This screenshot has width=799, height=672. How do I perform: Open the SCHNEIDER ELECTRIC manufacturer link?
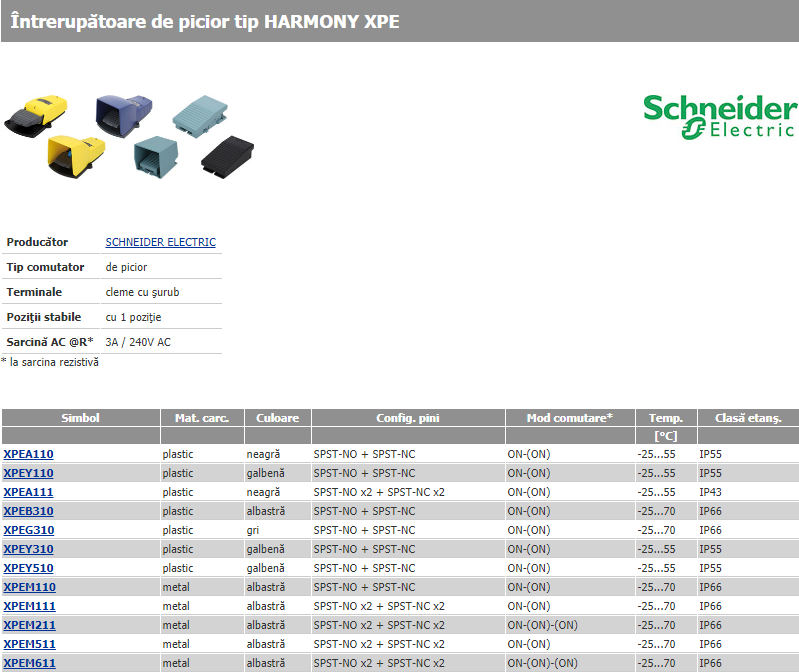[x=161, y=242]
